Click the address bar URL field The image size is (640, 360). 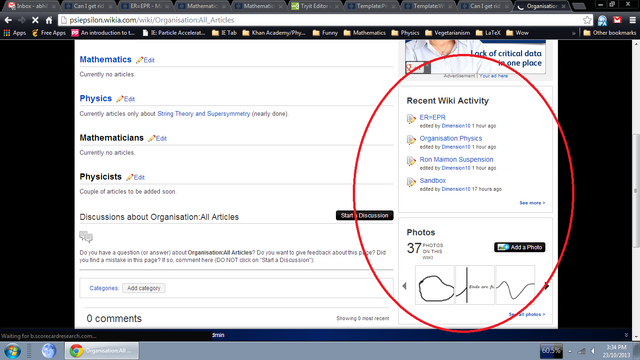pos(320,20)
